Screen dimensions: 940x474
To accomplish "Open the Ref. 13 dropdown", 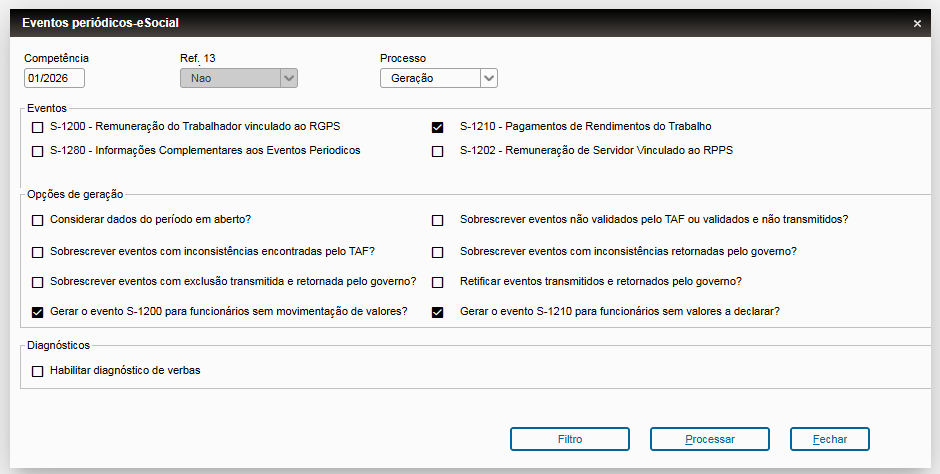I will [288, 78].
